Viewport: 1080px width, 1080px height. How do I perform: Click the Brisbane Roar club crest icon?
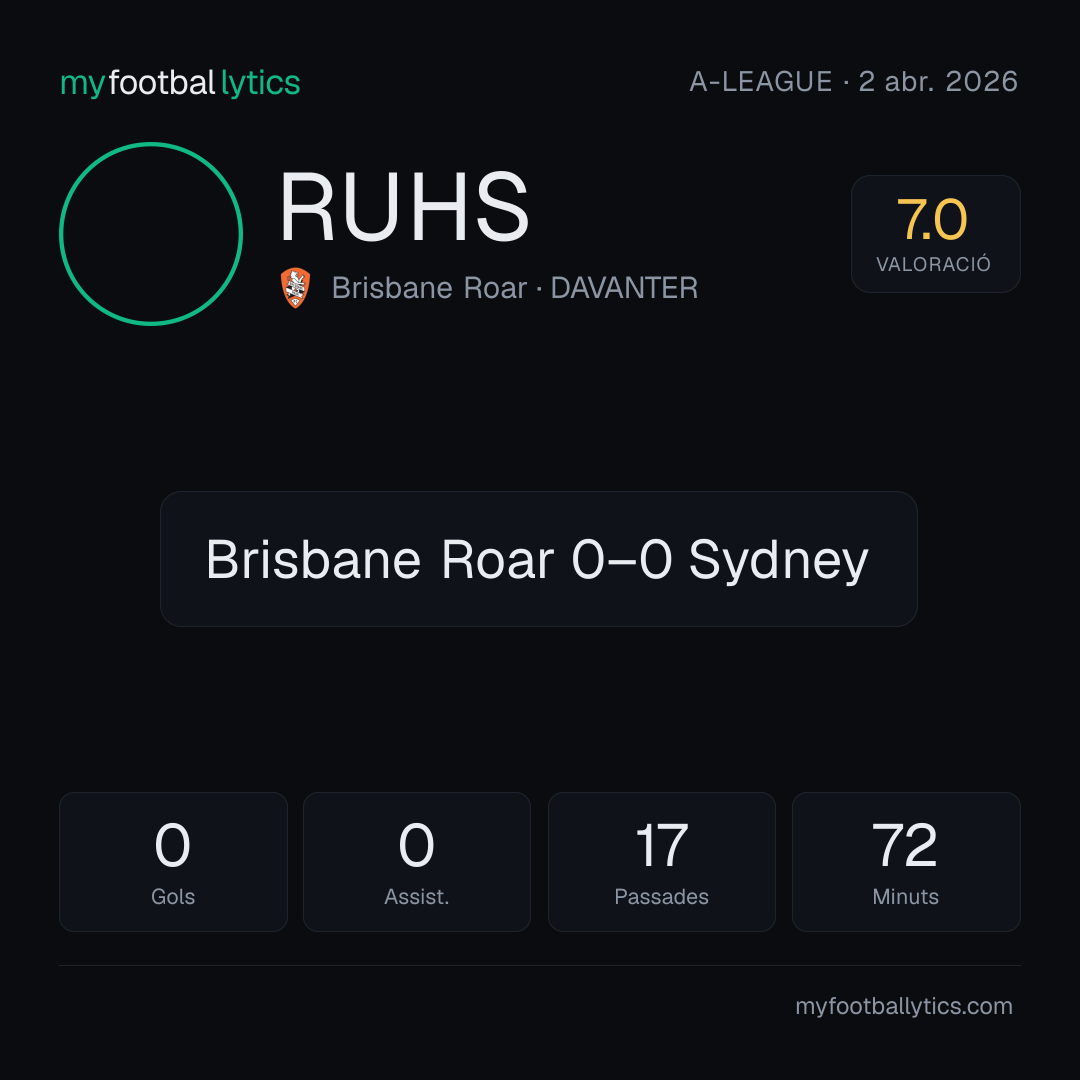tap(295, 288)
